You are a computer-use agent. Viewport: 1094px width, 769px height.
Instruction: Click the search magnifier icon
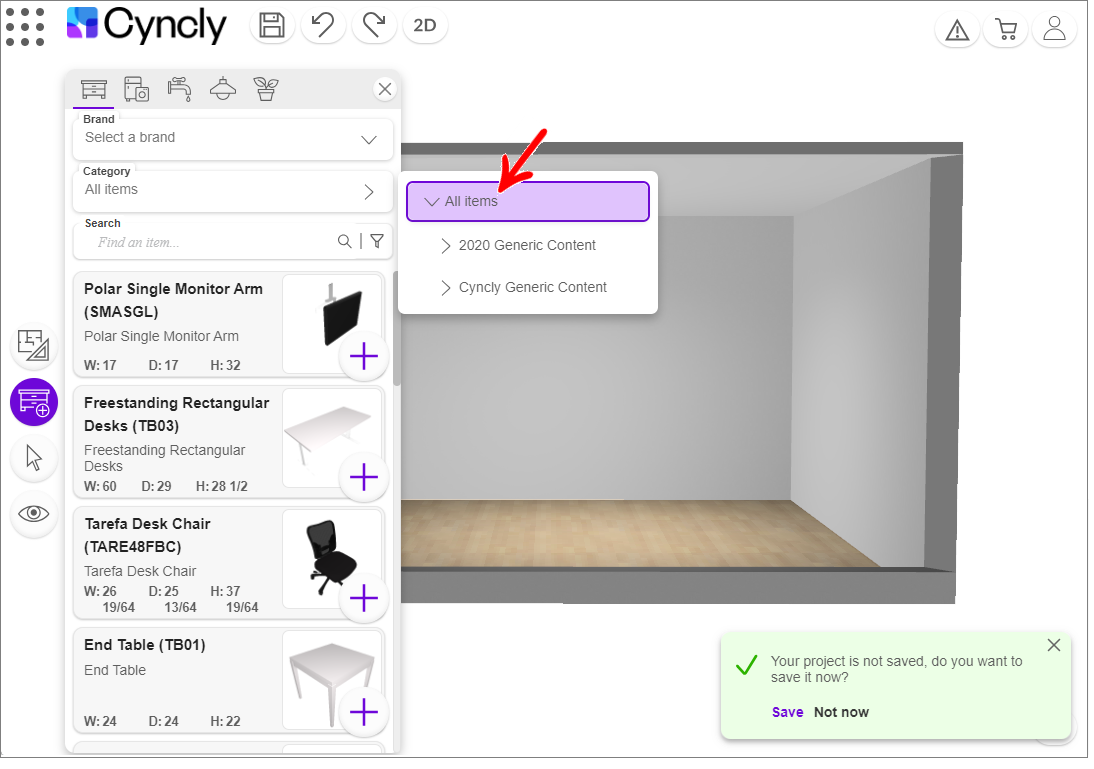pos(345,241)
